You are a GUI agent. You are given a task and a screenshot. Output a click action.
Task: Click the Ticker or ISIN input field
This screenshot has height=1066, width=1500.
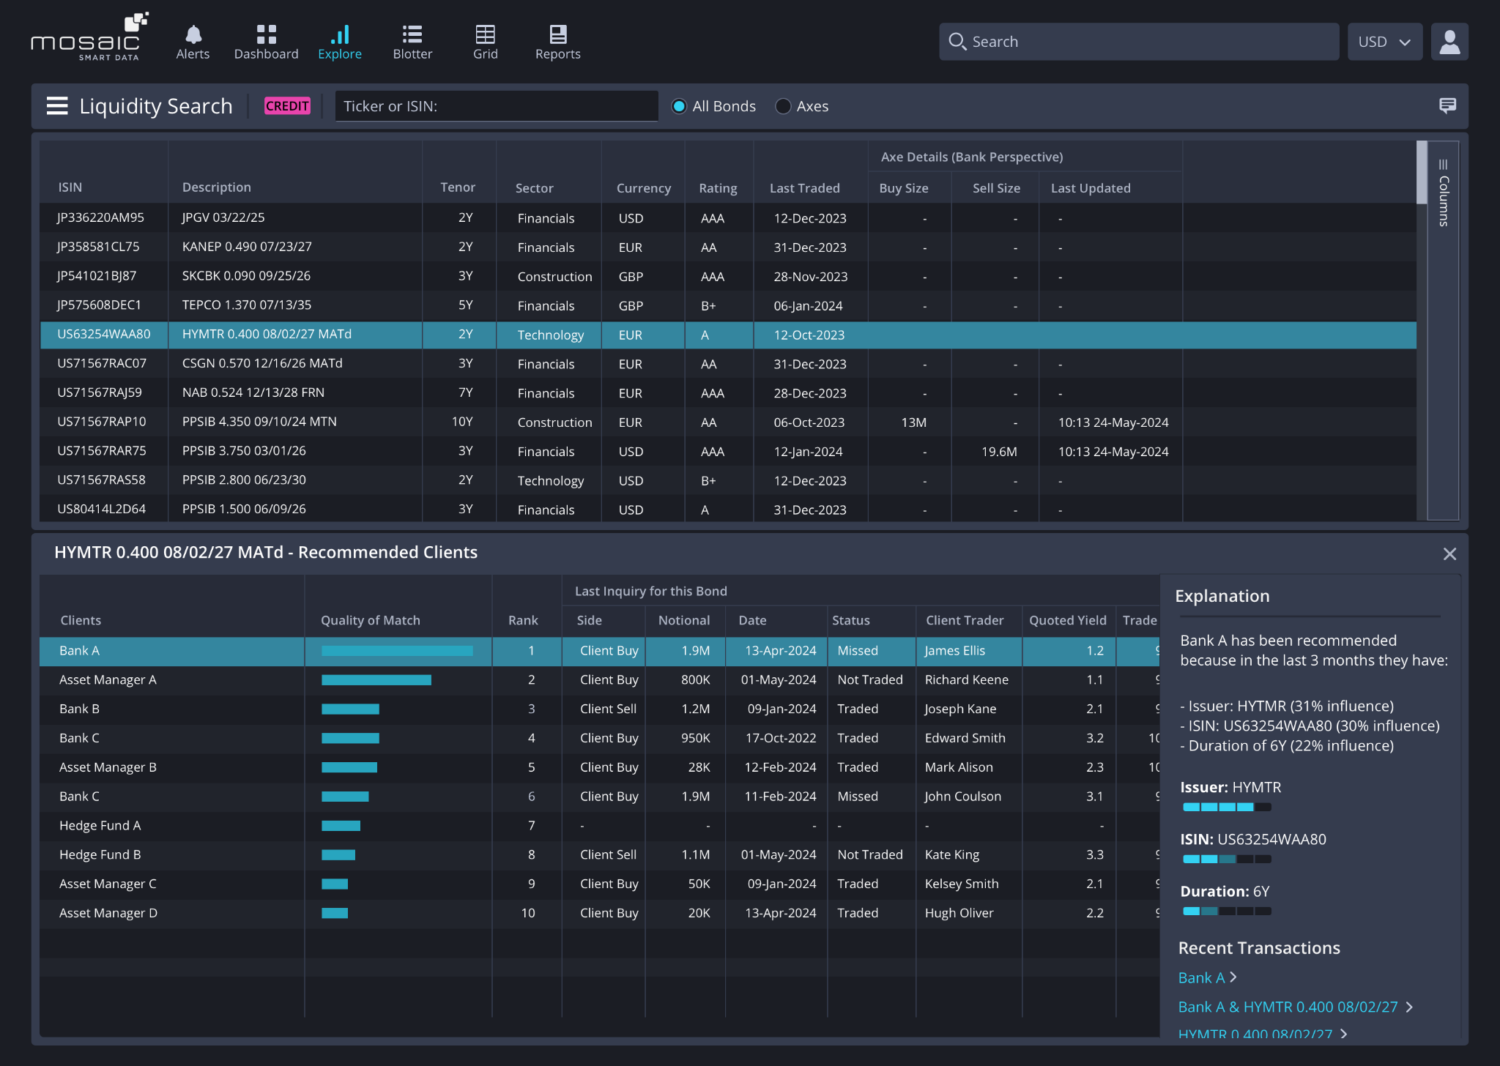pyautogui.click(x=495, y=105)
